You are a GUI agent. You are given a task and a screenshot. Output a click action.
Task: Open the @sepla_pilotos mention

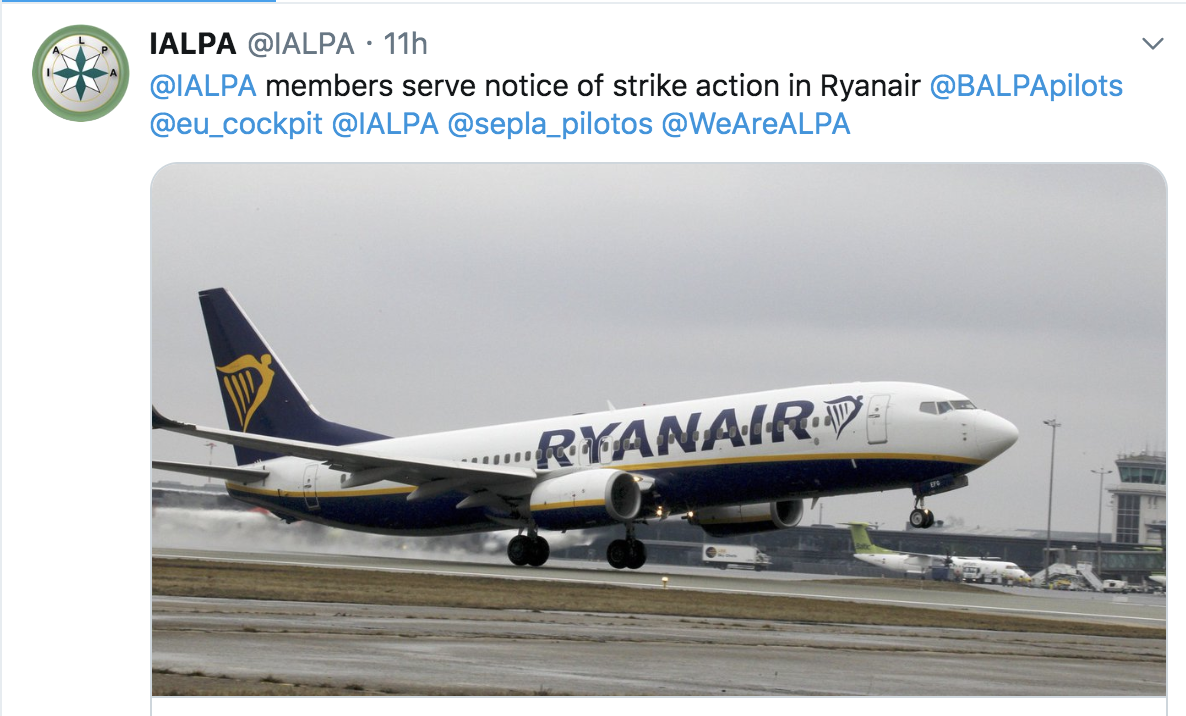(x=550, y=126)
